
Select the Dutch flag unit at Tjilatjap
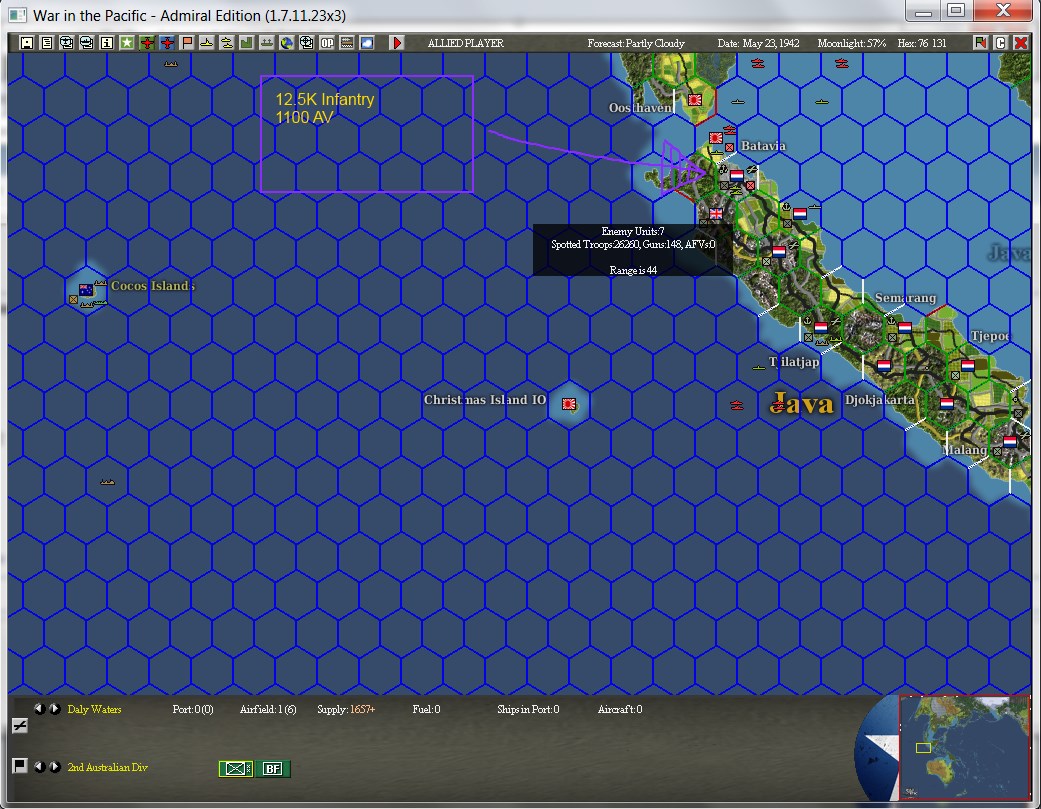point(821,327)
